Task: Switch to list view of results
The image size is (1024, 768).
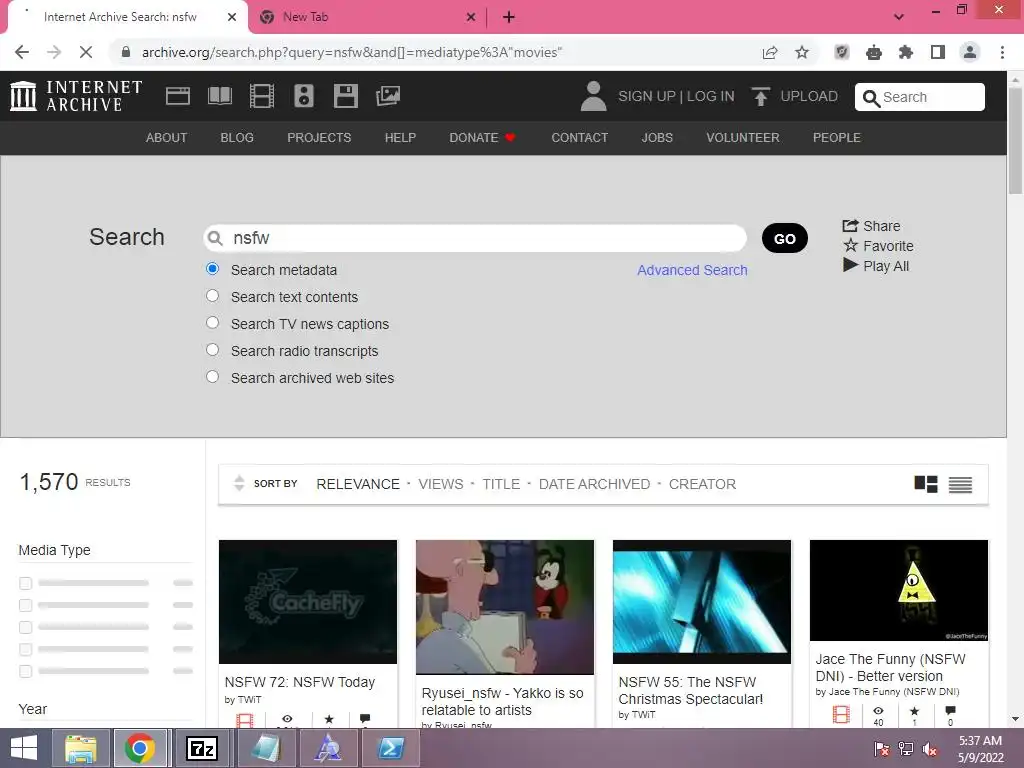Action: [x=960, y=484]
